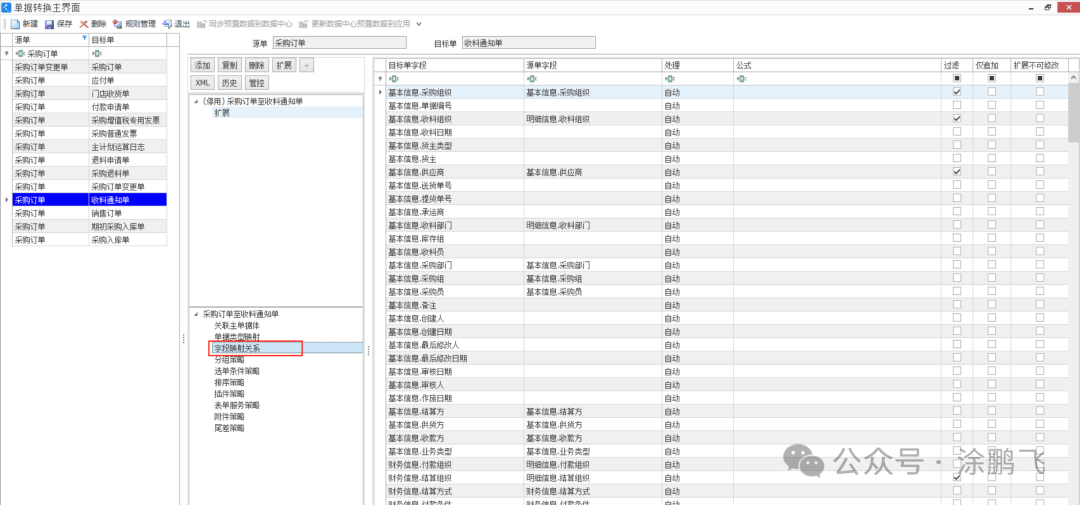This screenshot has height=505, width=1080.
Task: Open the toolbar overflow dropdown arrow
Action: [x=419, y=23]
